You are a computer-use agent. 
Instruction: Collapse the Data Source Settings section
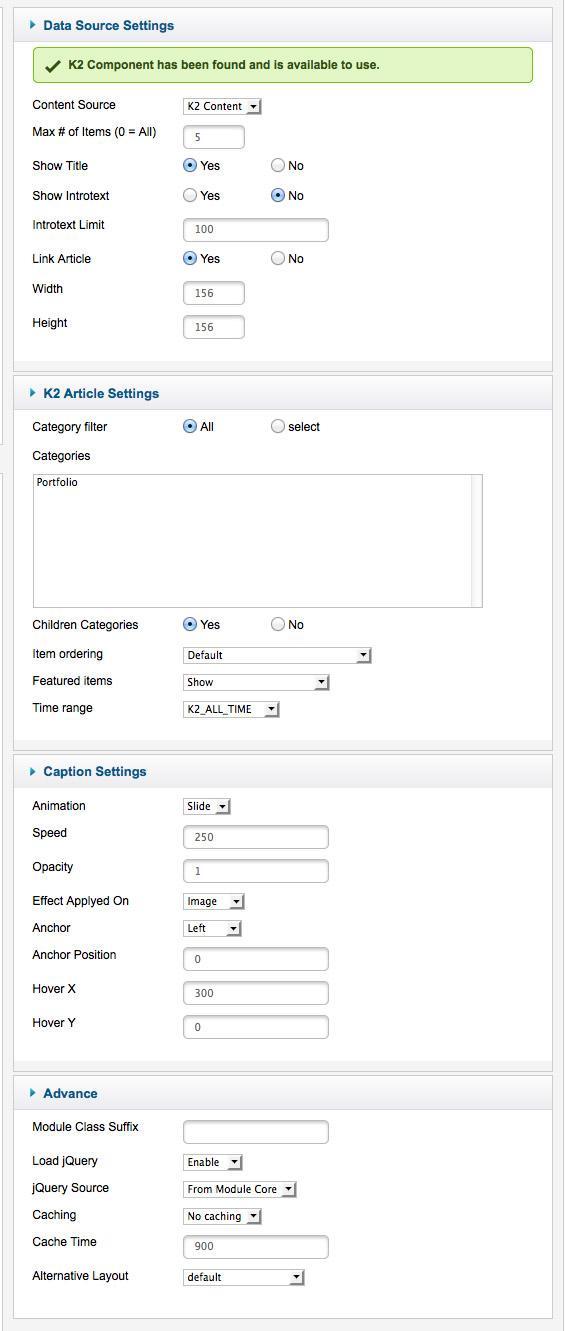[x=33, y=25]
